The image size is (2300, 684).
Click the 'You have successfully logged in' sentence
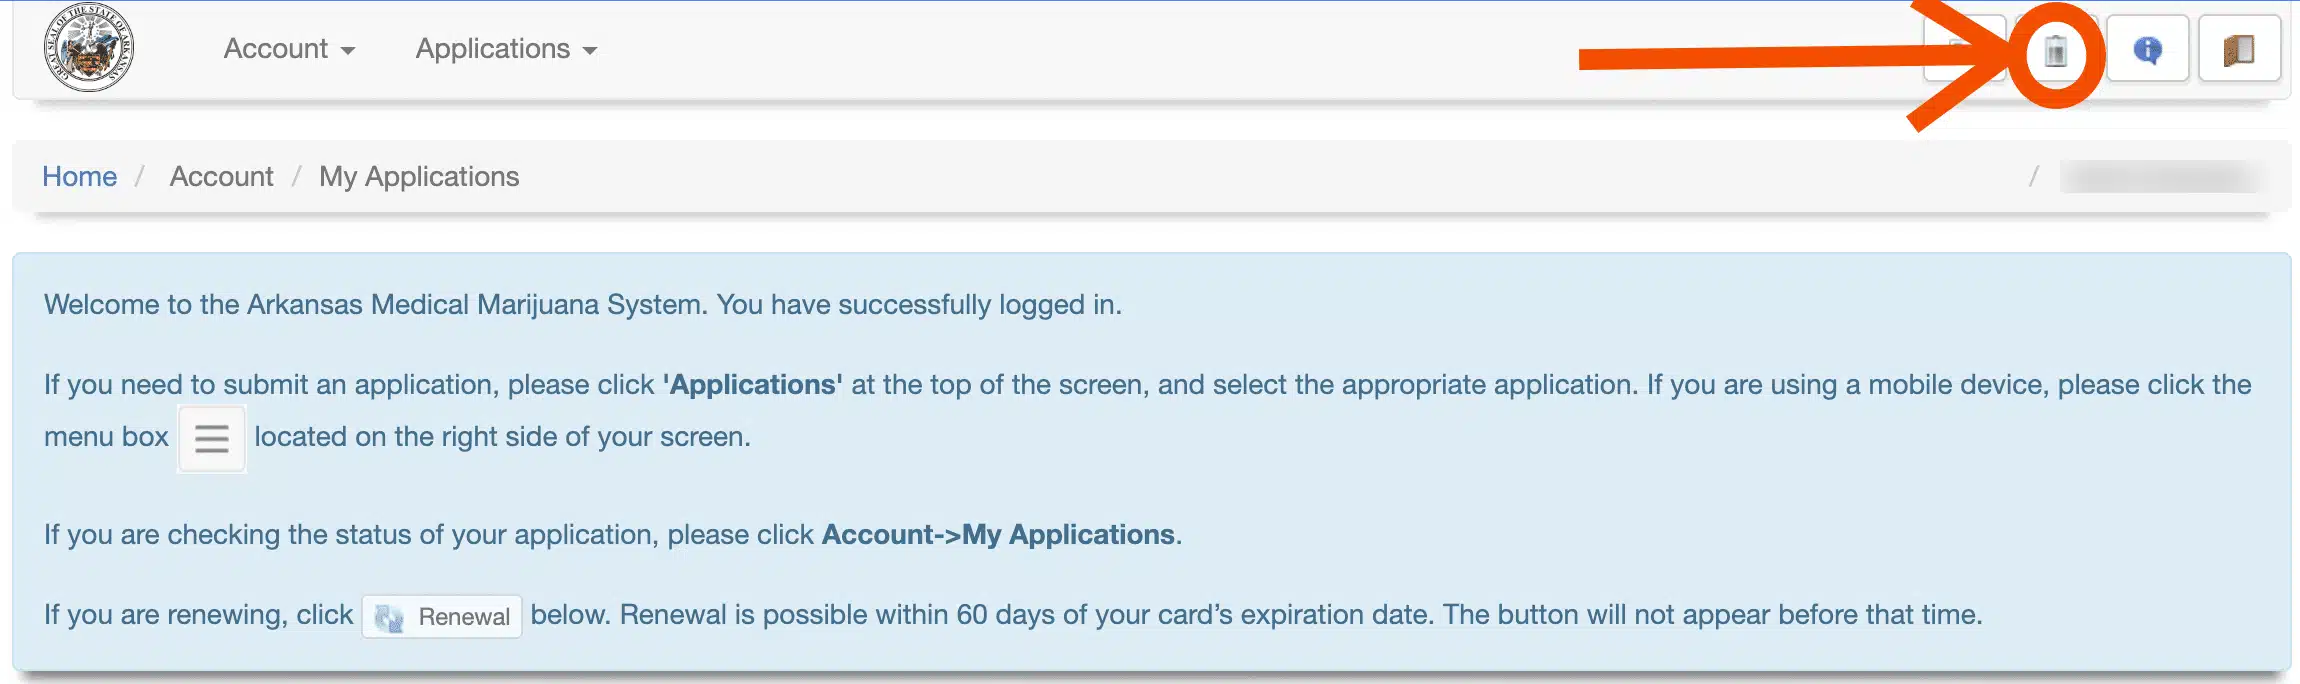point(919,305)
